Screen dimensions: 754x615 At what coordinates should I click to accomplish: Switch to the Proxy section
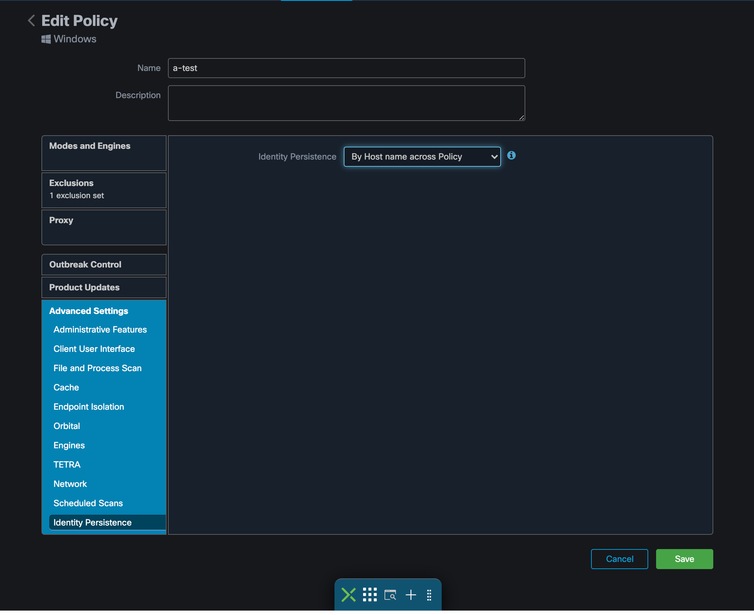pyautogui.click(x=104, y=227)
